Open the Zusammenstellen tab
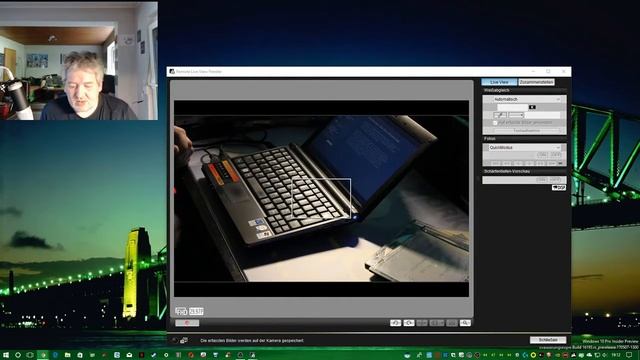 pos(536,82)
